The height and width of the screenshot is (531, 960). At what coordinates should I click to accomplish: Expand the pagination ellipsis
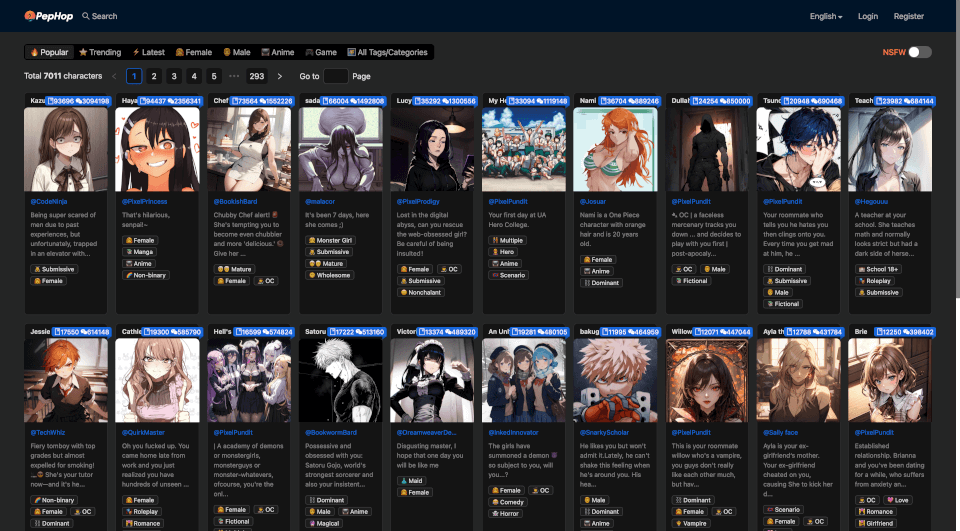pos(234,76)
